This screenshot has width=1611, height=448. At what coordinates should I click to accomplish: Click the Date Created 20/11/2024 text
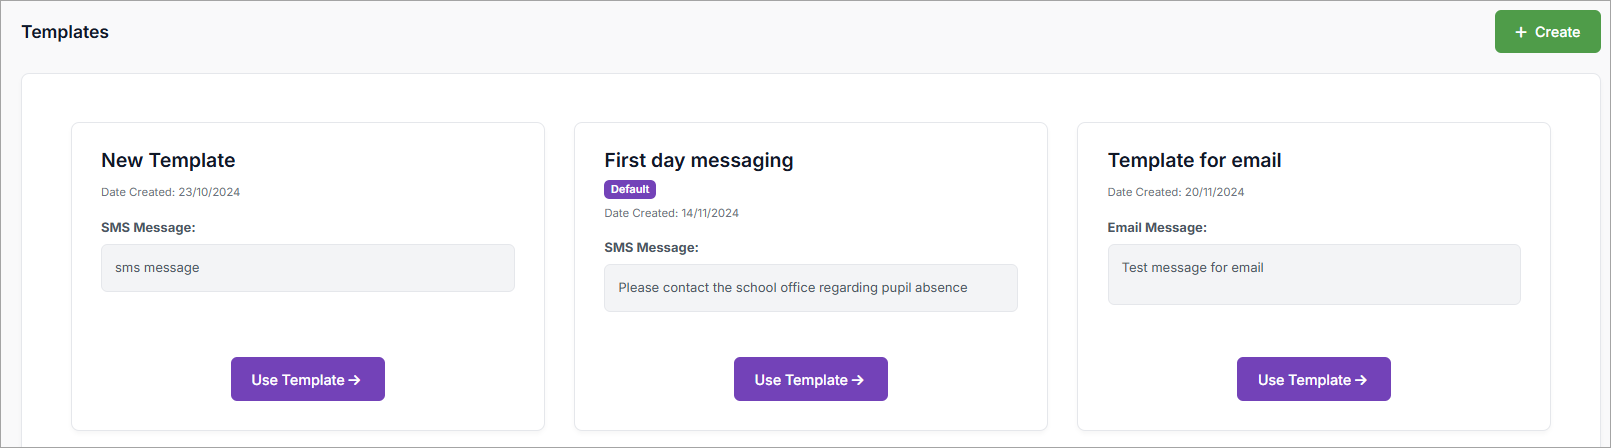1176,192
